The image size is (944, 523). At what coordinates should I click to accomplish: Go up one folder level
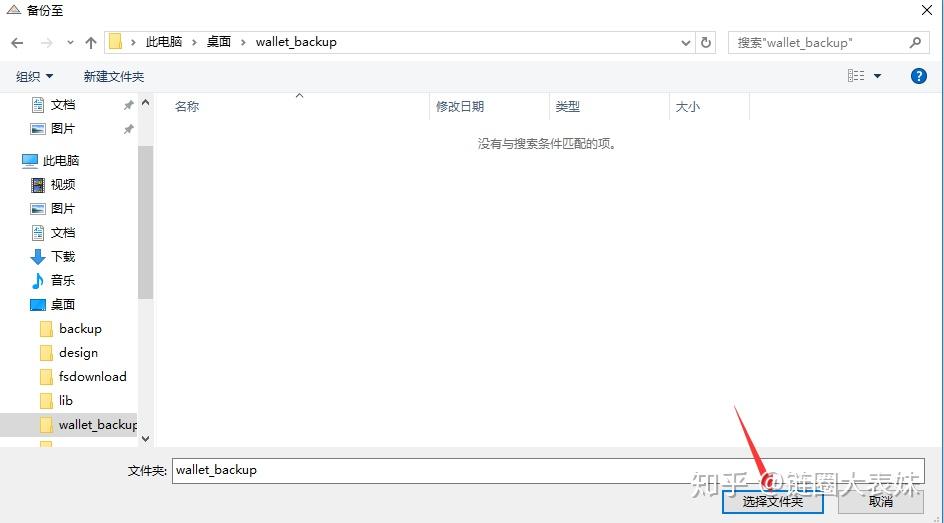pos(91,43)
